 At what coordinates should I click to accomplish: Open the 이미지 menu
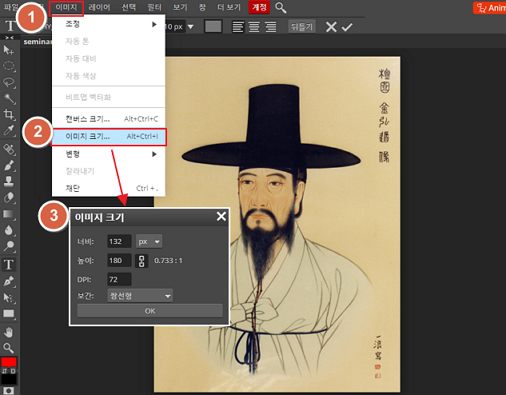click(66, 7)
